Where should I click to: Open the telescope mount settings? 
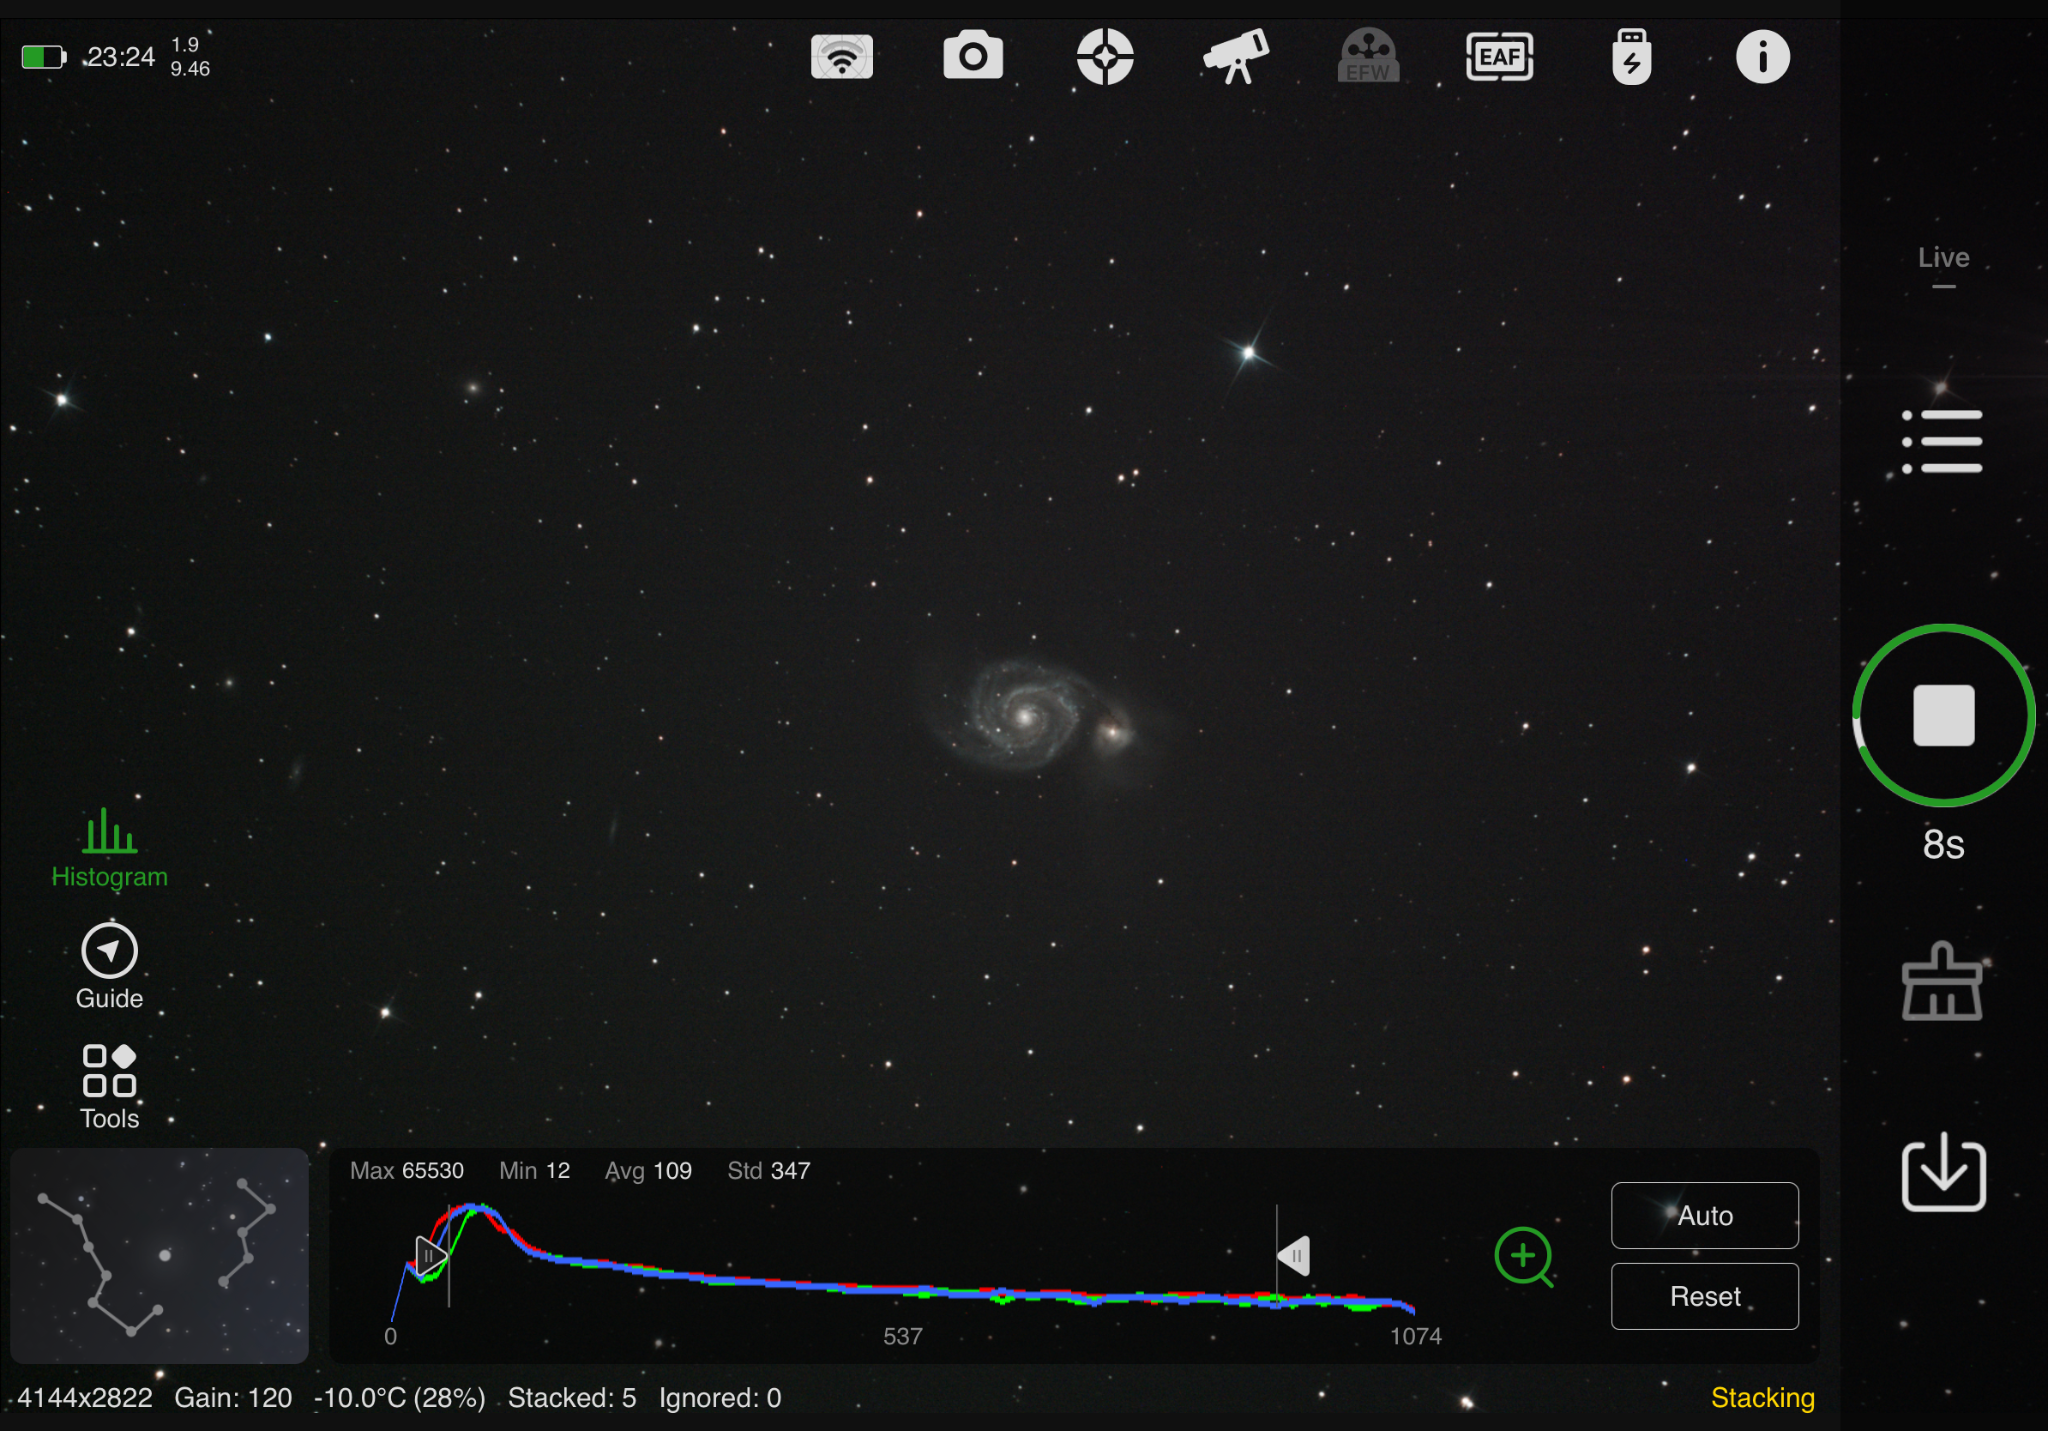1237,56
